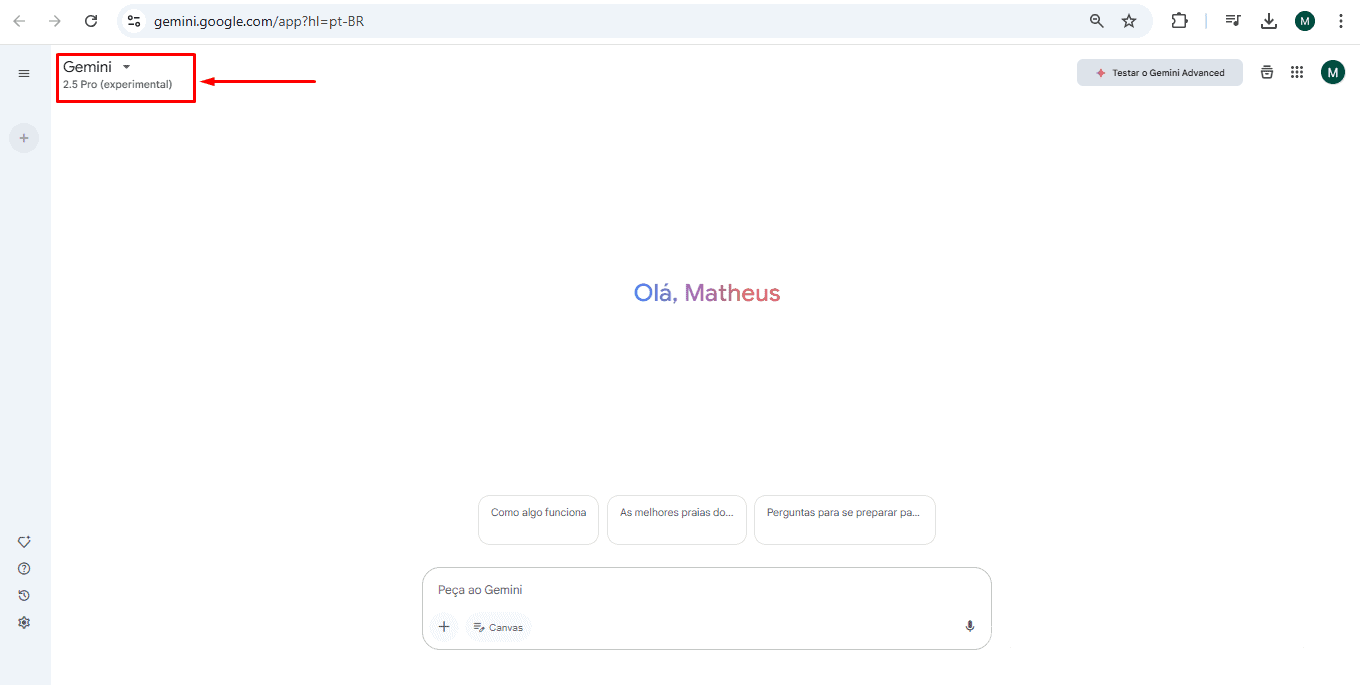1360x685 pixels.
Task: Go forward in browser history
Action: (x=55, y=21)
